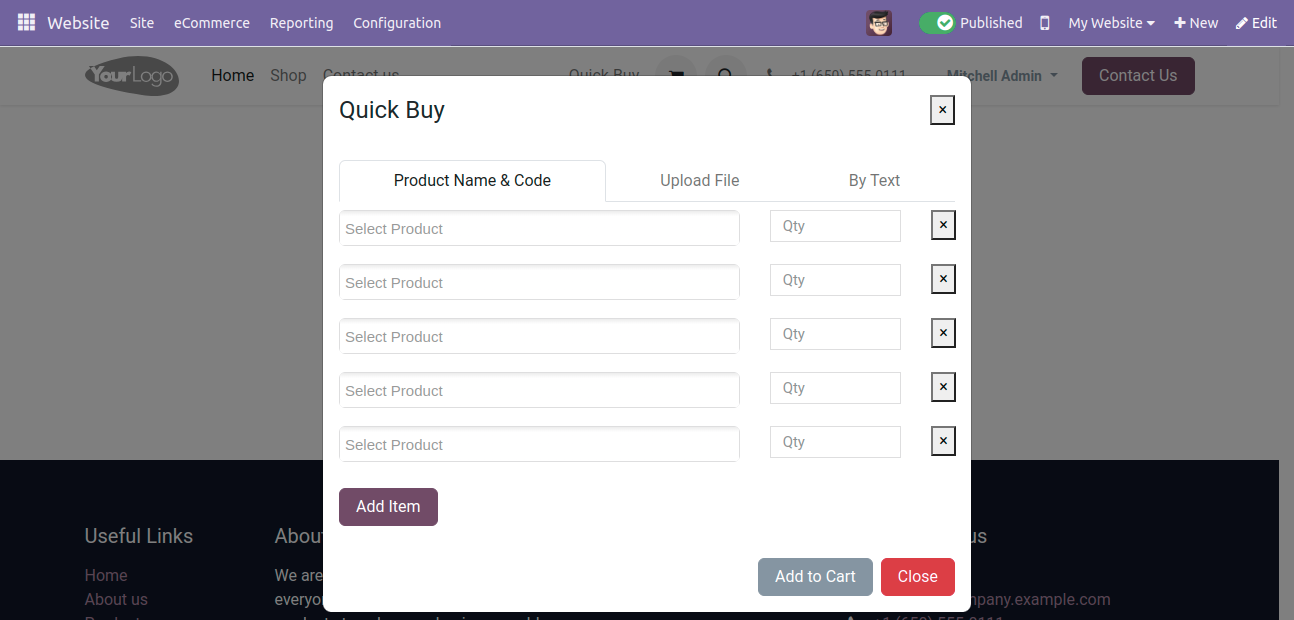This screenshot has width=1294, height=620.
Task: Remove the fifth product row
Action: [943, 441]
